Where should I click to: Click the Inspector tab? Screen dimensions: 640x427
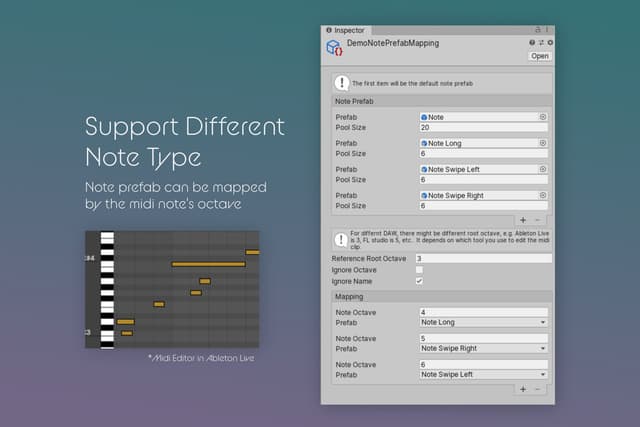(346, 30)
